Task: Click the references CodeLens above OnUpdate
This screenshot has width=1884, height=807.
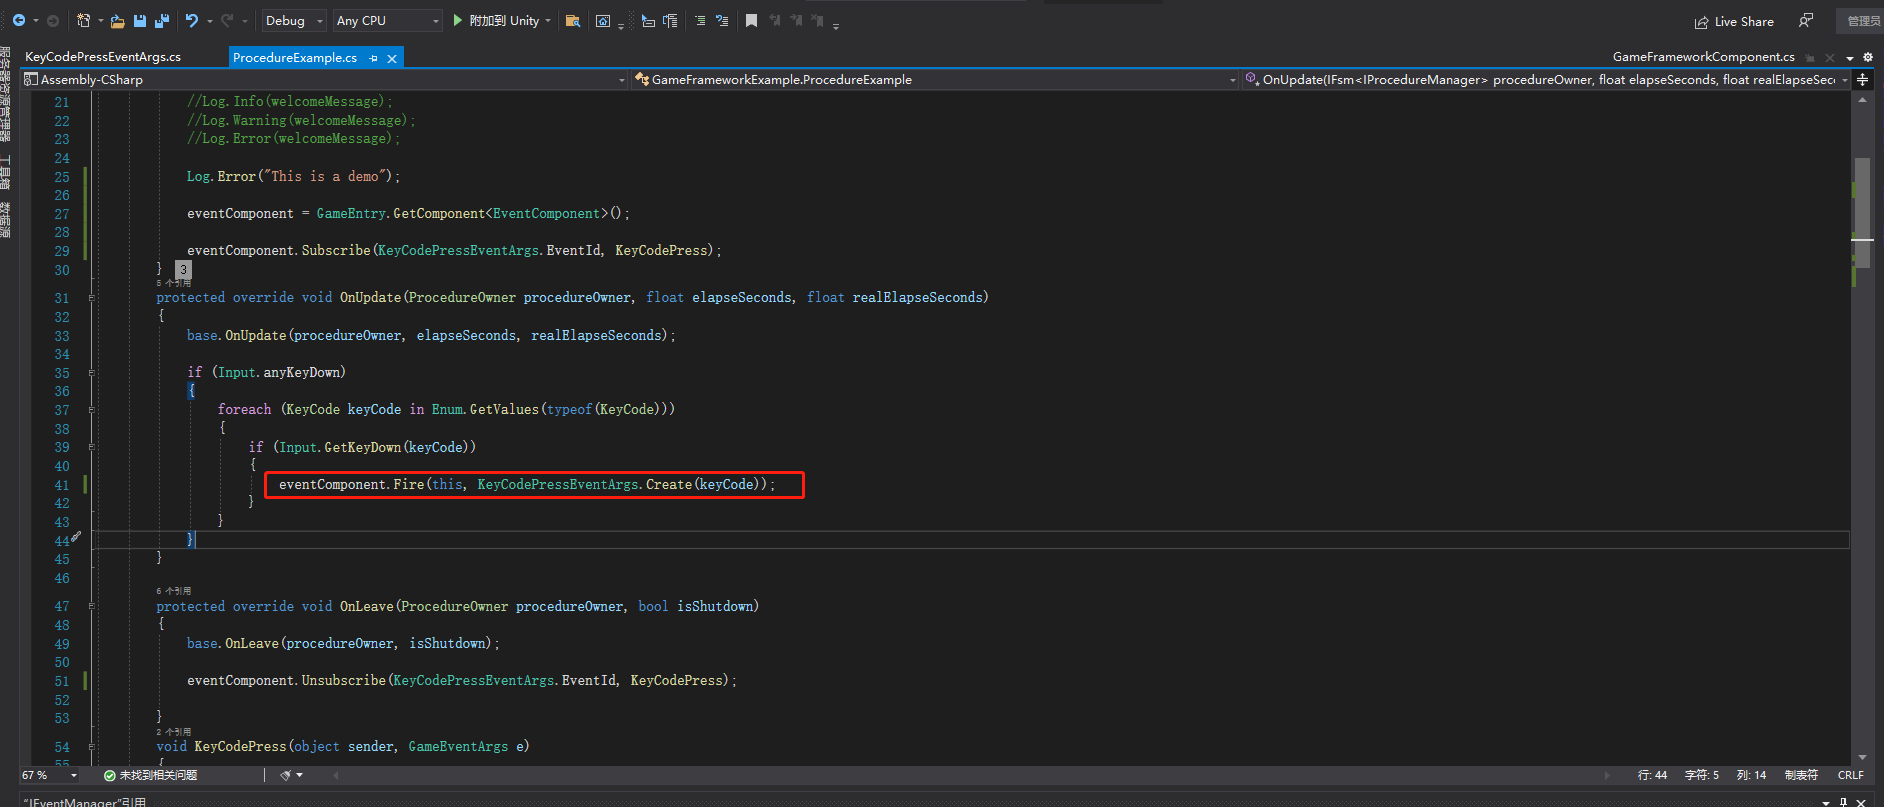Action: (173, 283)
